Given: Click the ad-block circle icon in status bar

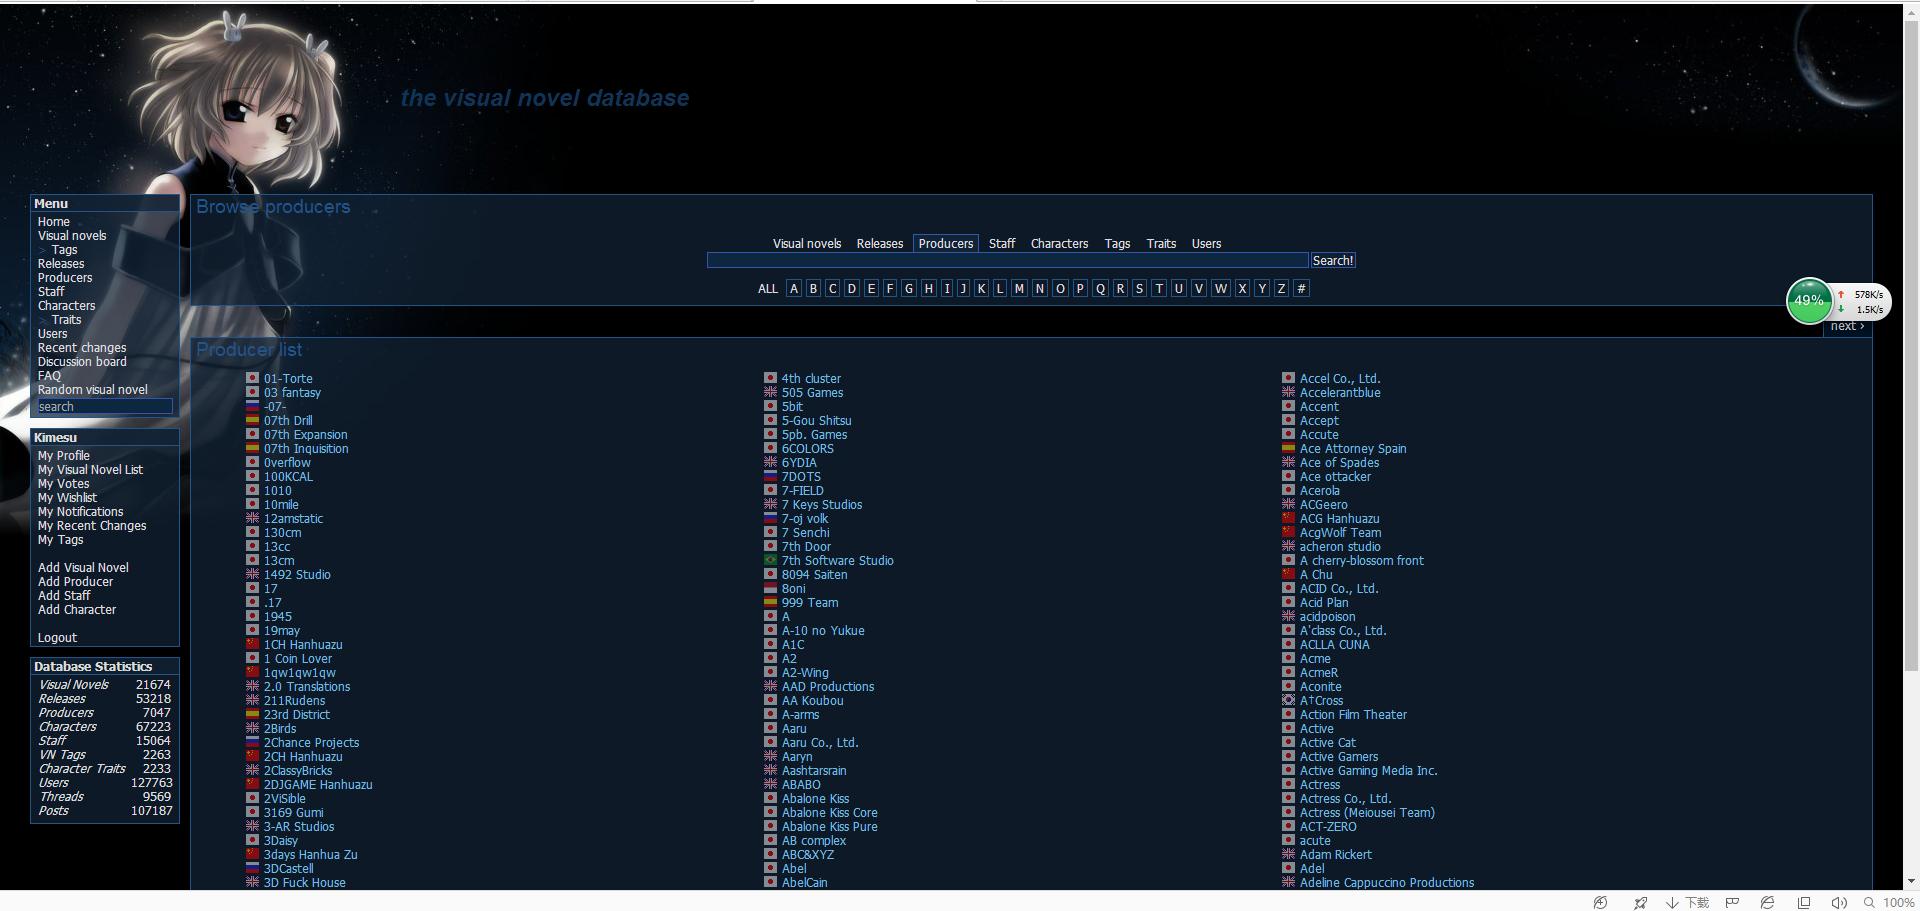Looking at the screenshot, I should click(1600, 902).
